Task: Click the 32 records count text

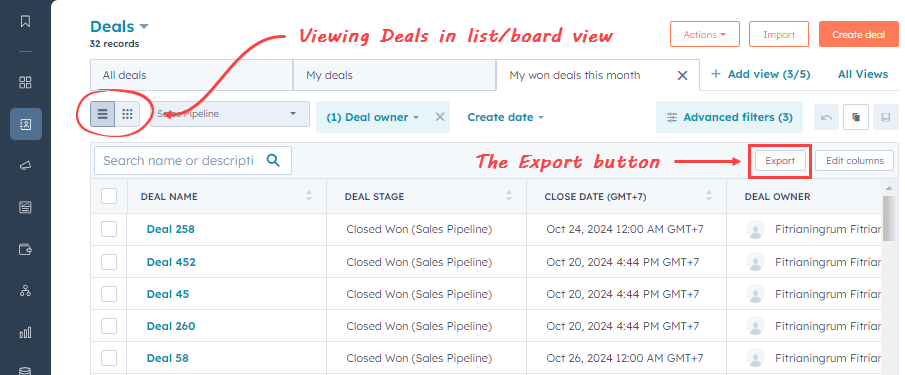Action: coord(114,44)
